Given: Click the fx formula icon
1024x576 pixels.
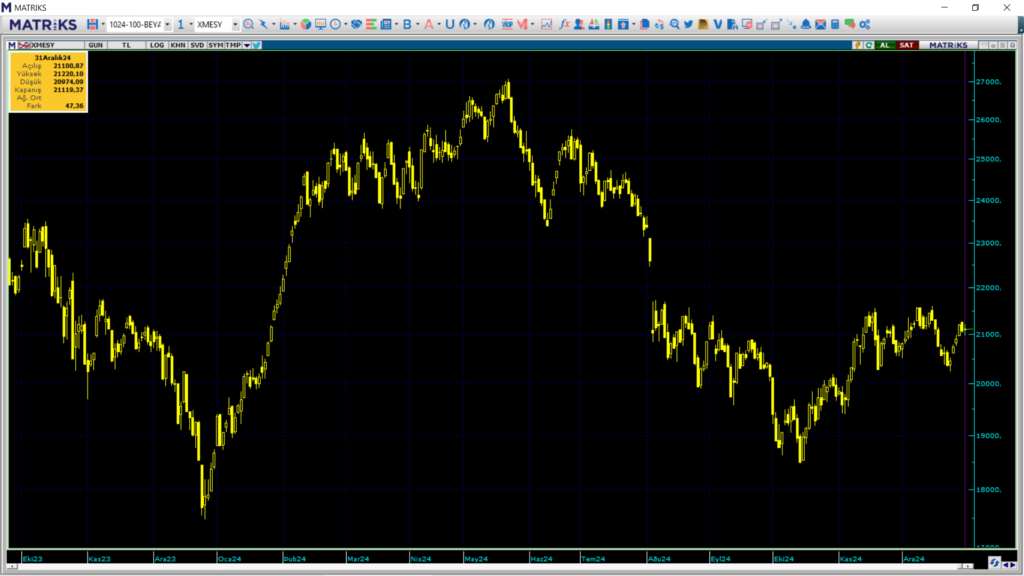Looking at the screenshot, I should coord(564,24).
